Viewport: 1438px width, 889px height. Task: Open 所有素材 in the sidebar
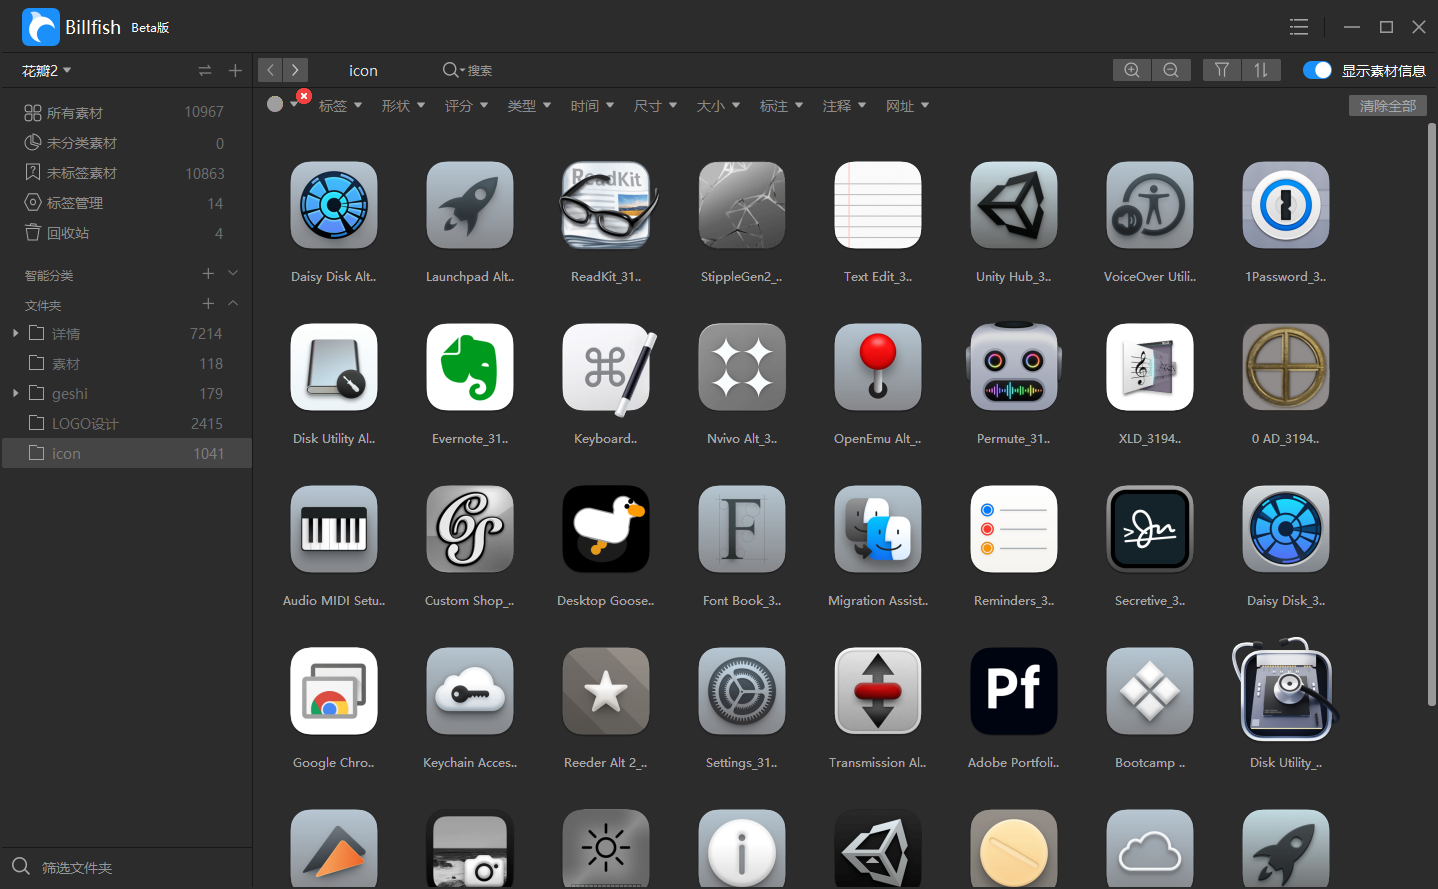126,113
